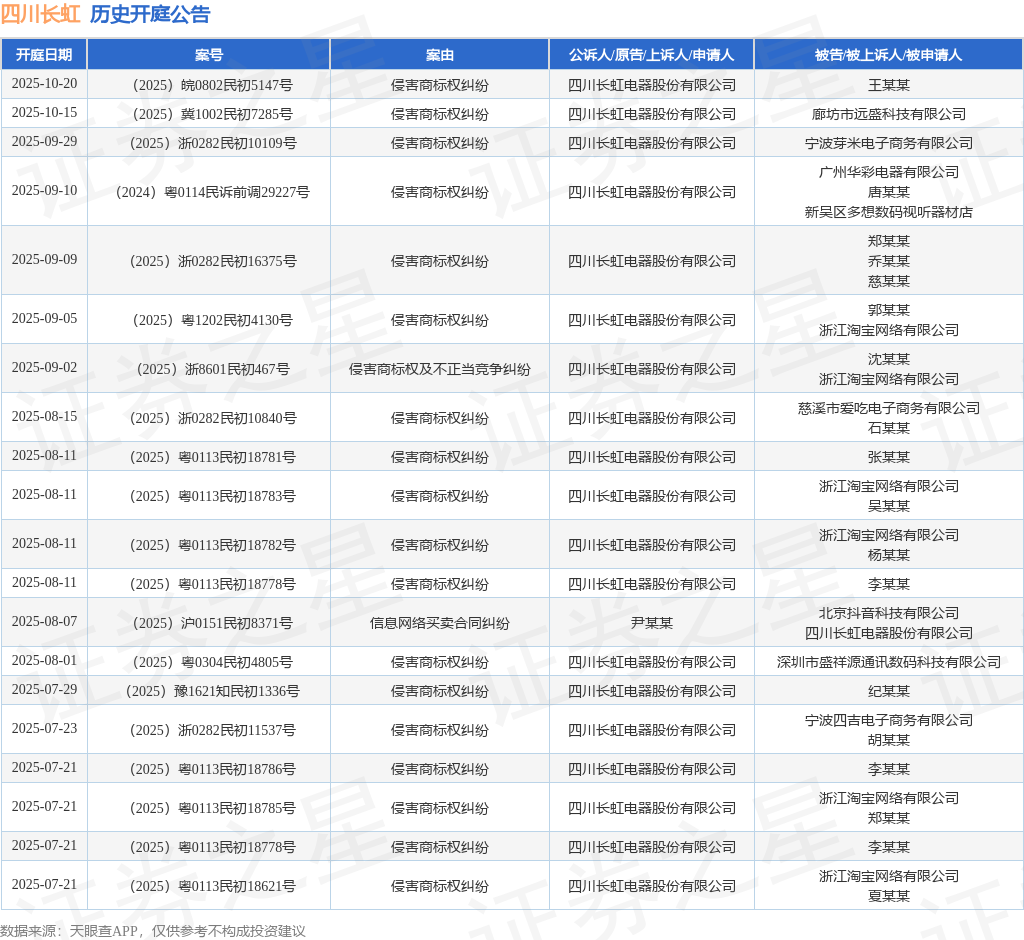Click case number (2025)豫1621知民初1336号
1024x940 pixels.
pyautogui.click(x=212, y=690)
